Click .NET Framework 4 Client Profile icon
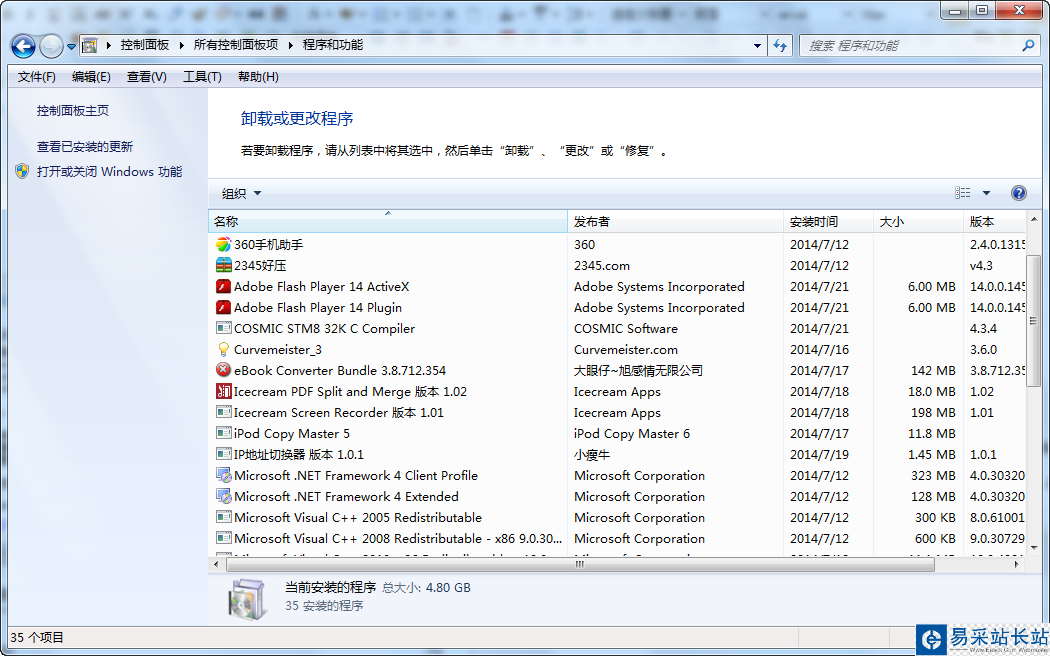 [x=224, y=475]
